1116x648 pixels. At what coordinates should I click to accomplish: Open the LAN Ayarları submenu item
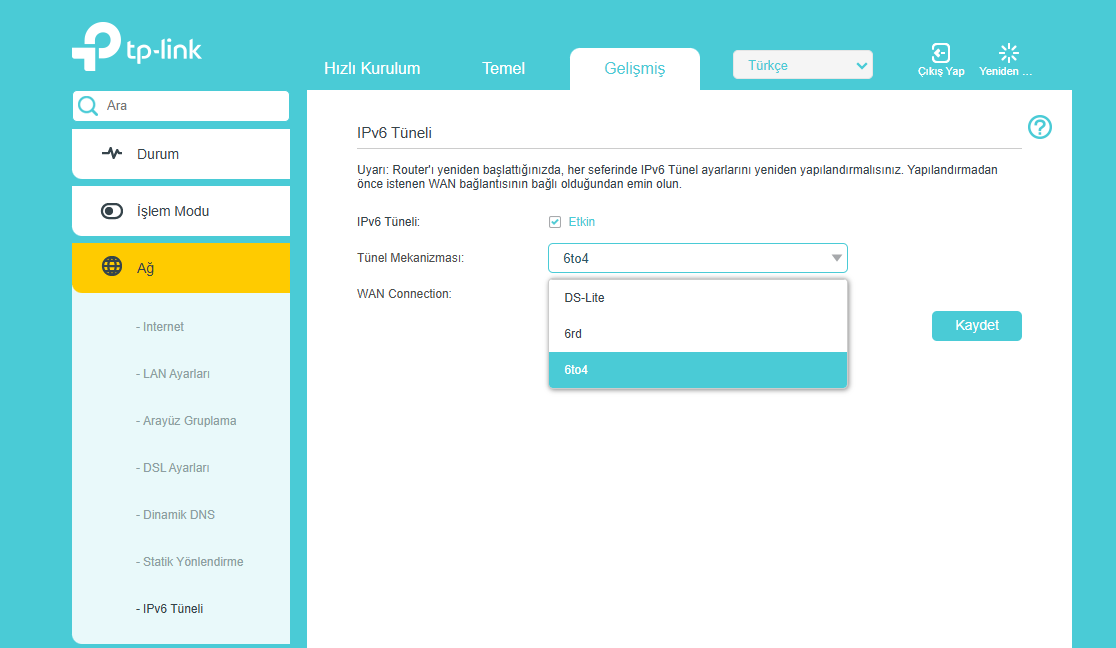[x=172, y=374]
